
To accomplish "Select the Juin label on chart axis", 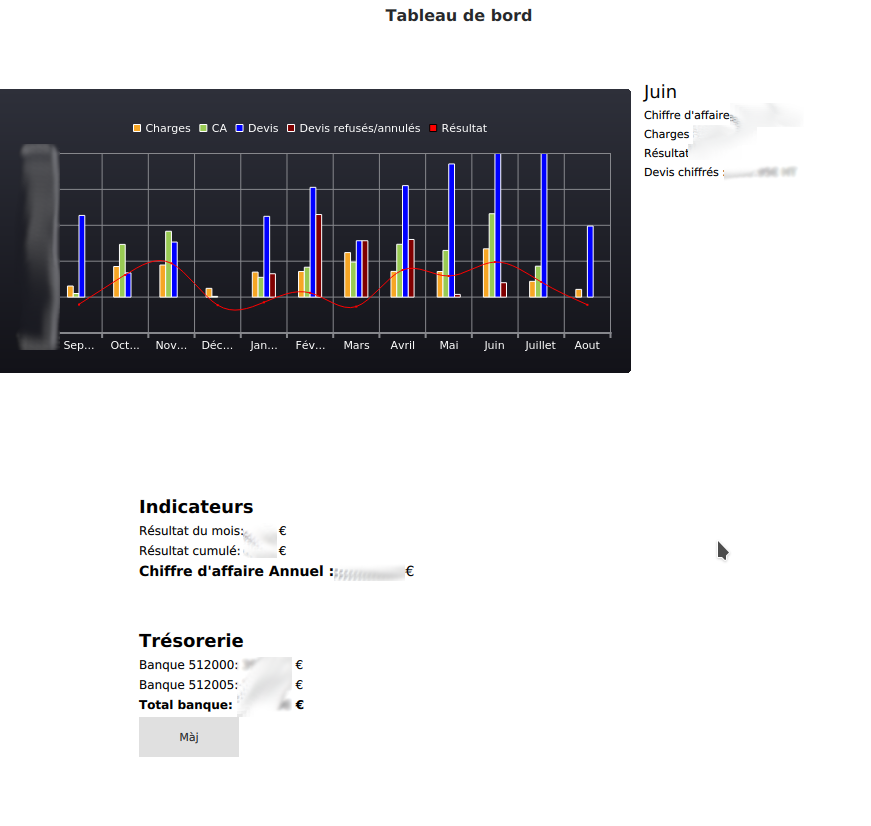I will [x=494, y=345].
